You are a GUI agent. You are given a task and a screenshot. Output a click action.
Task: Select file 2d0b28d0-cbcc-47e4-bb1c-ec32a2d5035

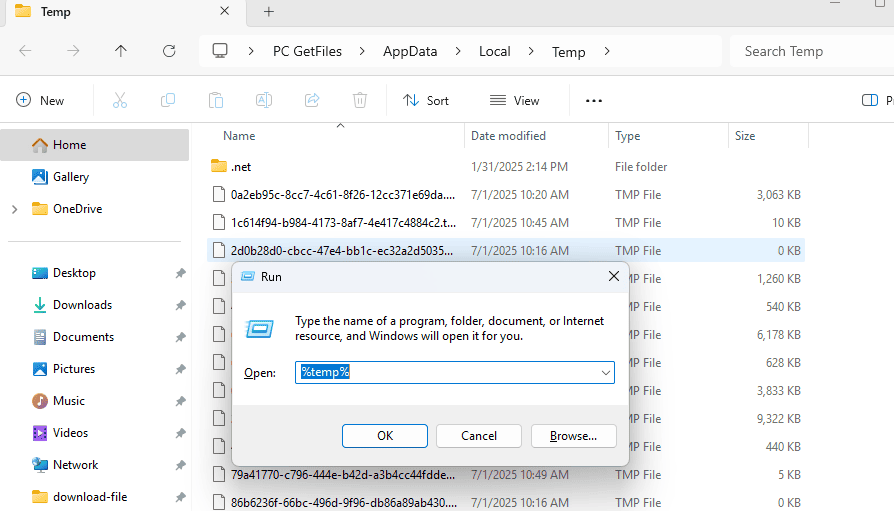506,250
